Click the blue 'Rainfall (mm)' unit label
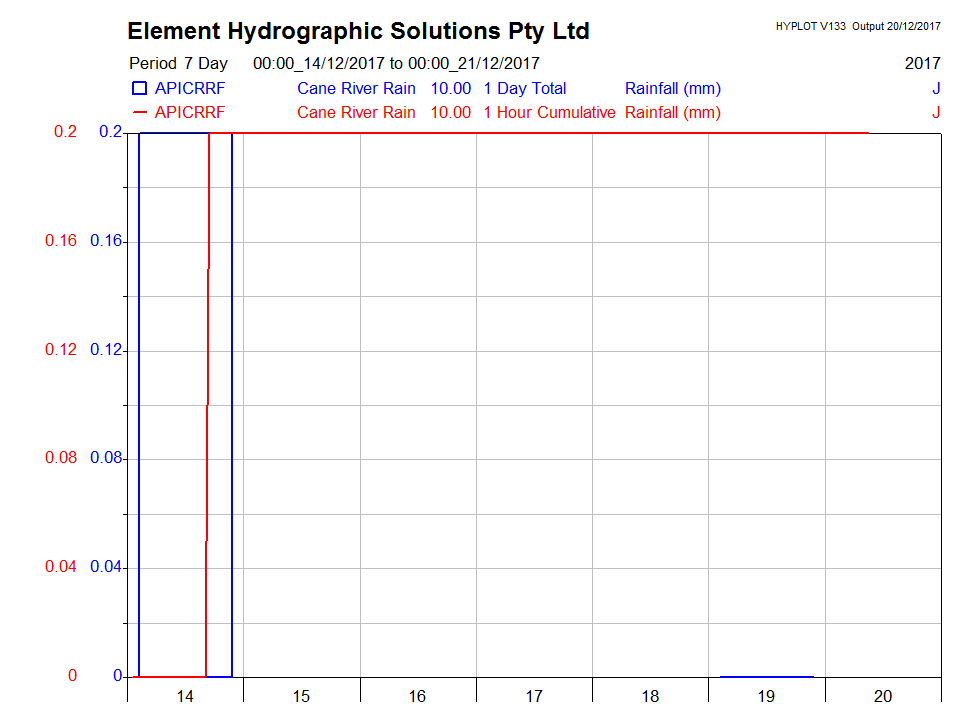 coord(672,88)
